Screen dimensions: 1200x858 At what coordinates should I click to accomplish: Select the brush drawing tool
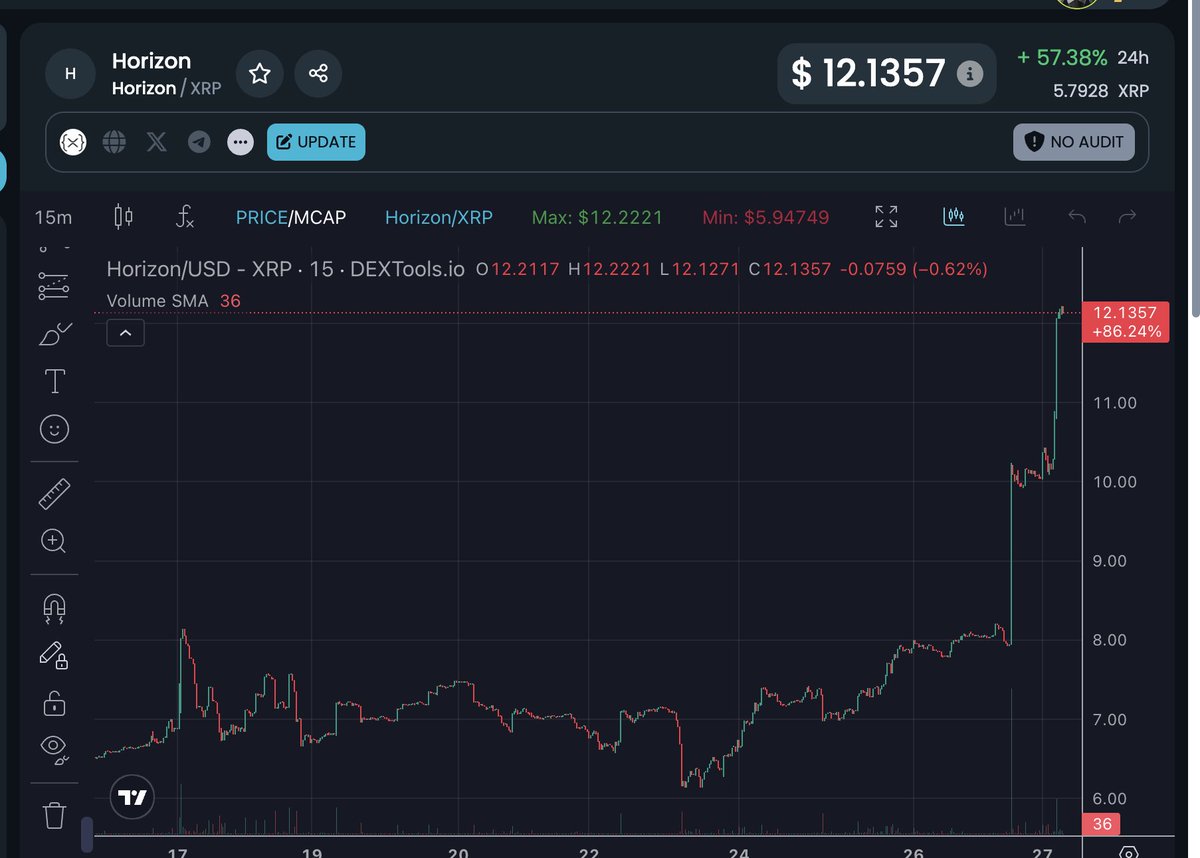tap(54, 333)
